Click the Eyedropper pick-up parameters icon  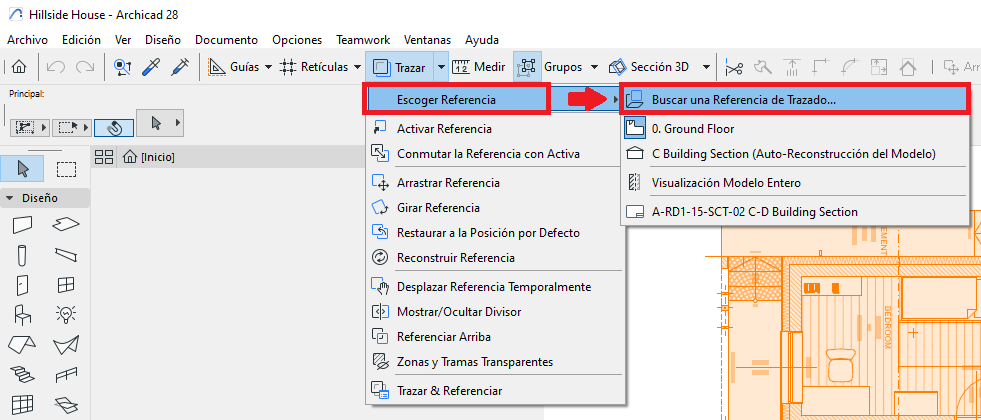pyautogui.click(x=152, y=67)
